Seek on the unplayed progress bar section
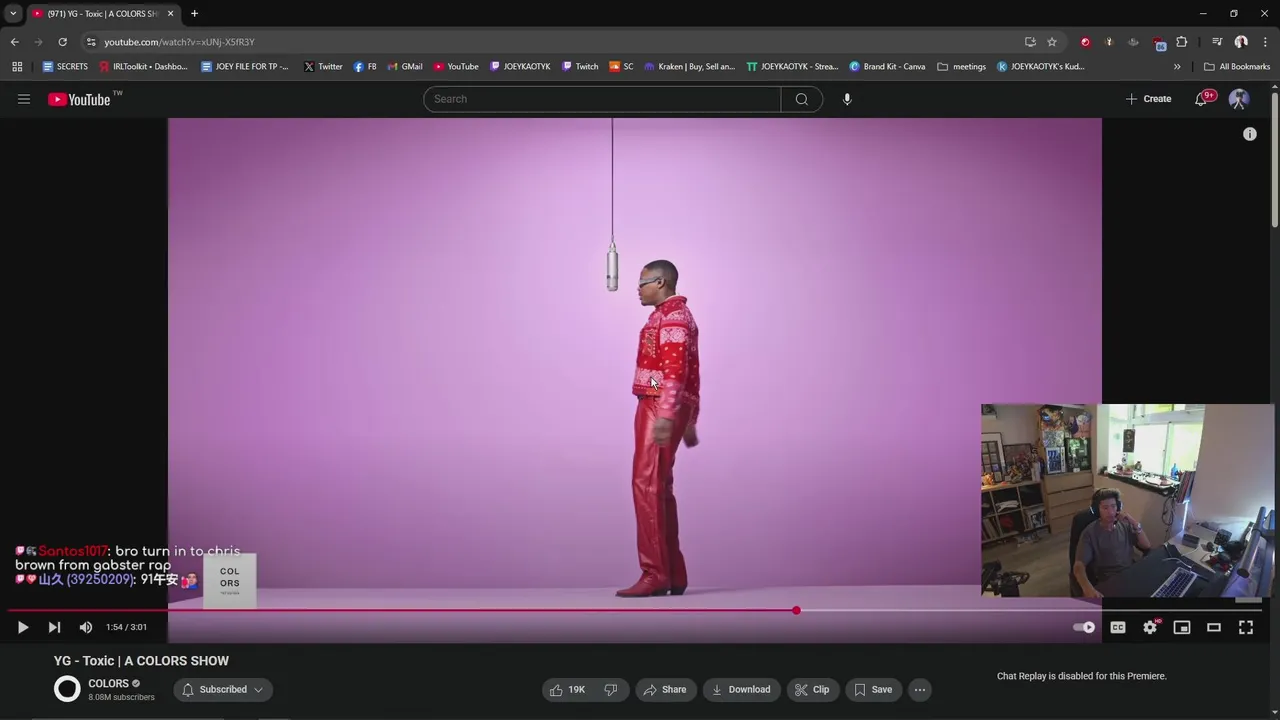Screen dimensions: 1280x720 1030,610
